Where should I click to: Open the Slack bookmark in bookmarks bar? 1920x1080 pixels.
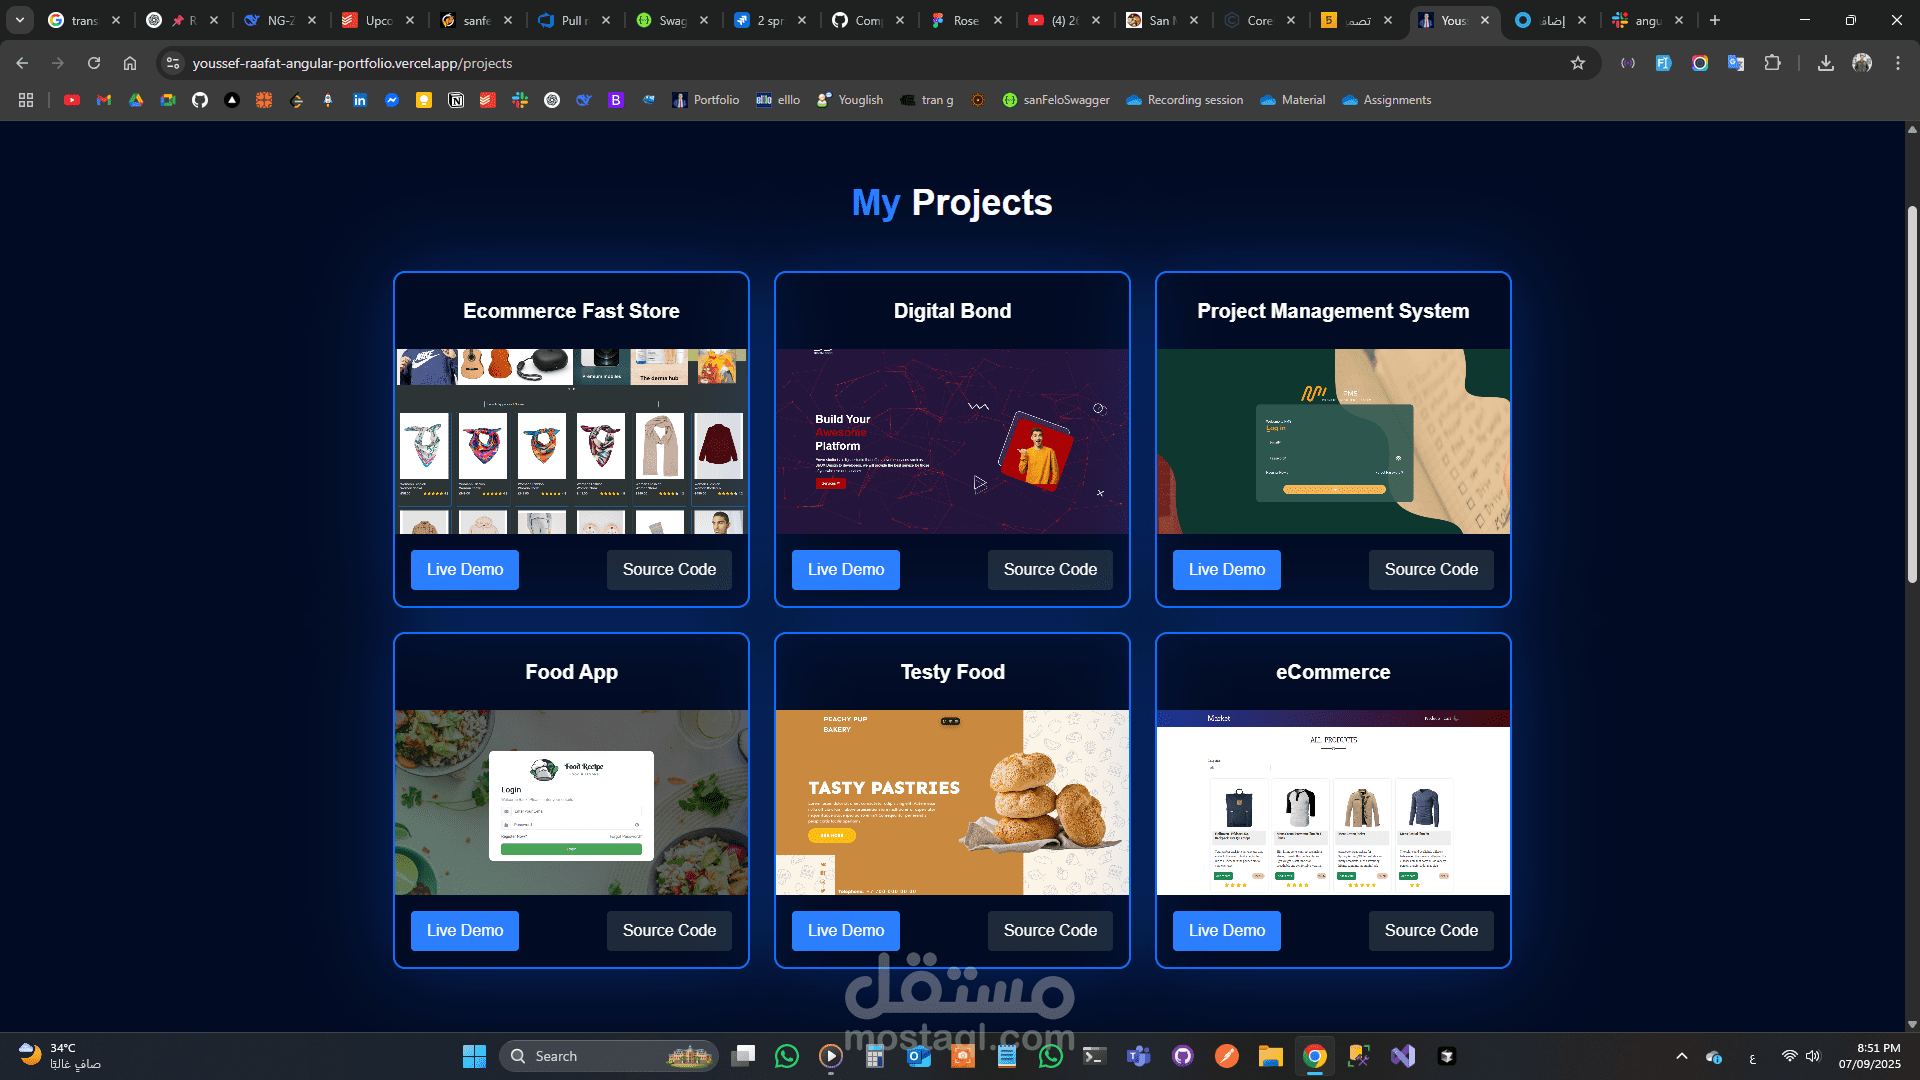tap(520, 100)
